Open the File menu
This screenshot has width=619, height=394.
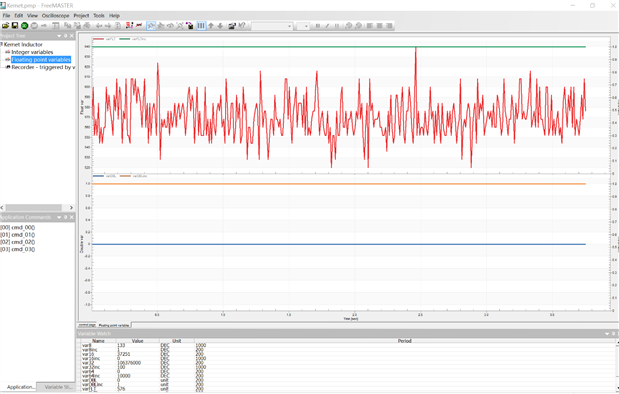(x=6, y=15)
